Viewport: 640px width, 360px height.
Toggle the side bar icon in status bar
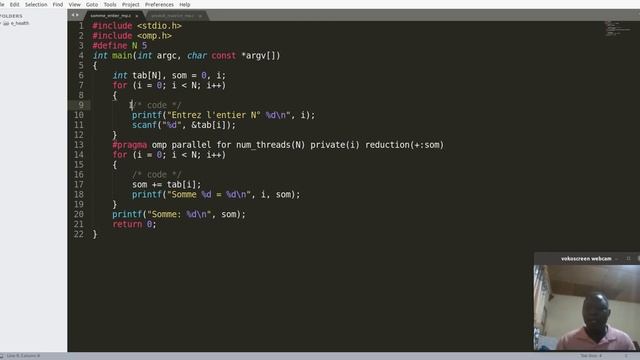(x=2, y=356)
